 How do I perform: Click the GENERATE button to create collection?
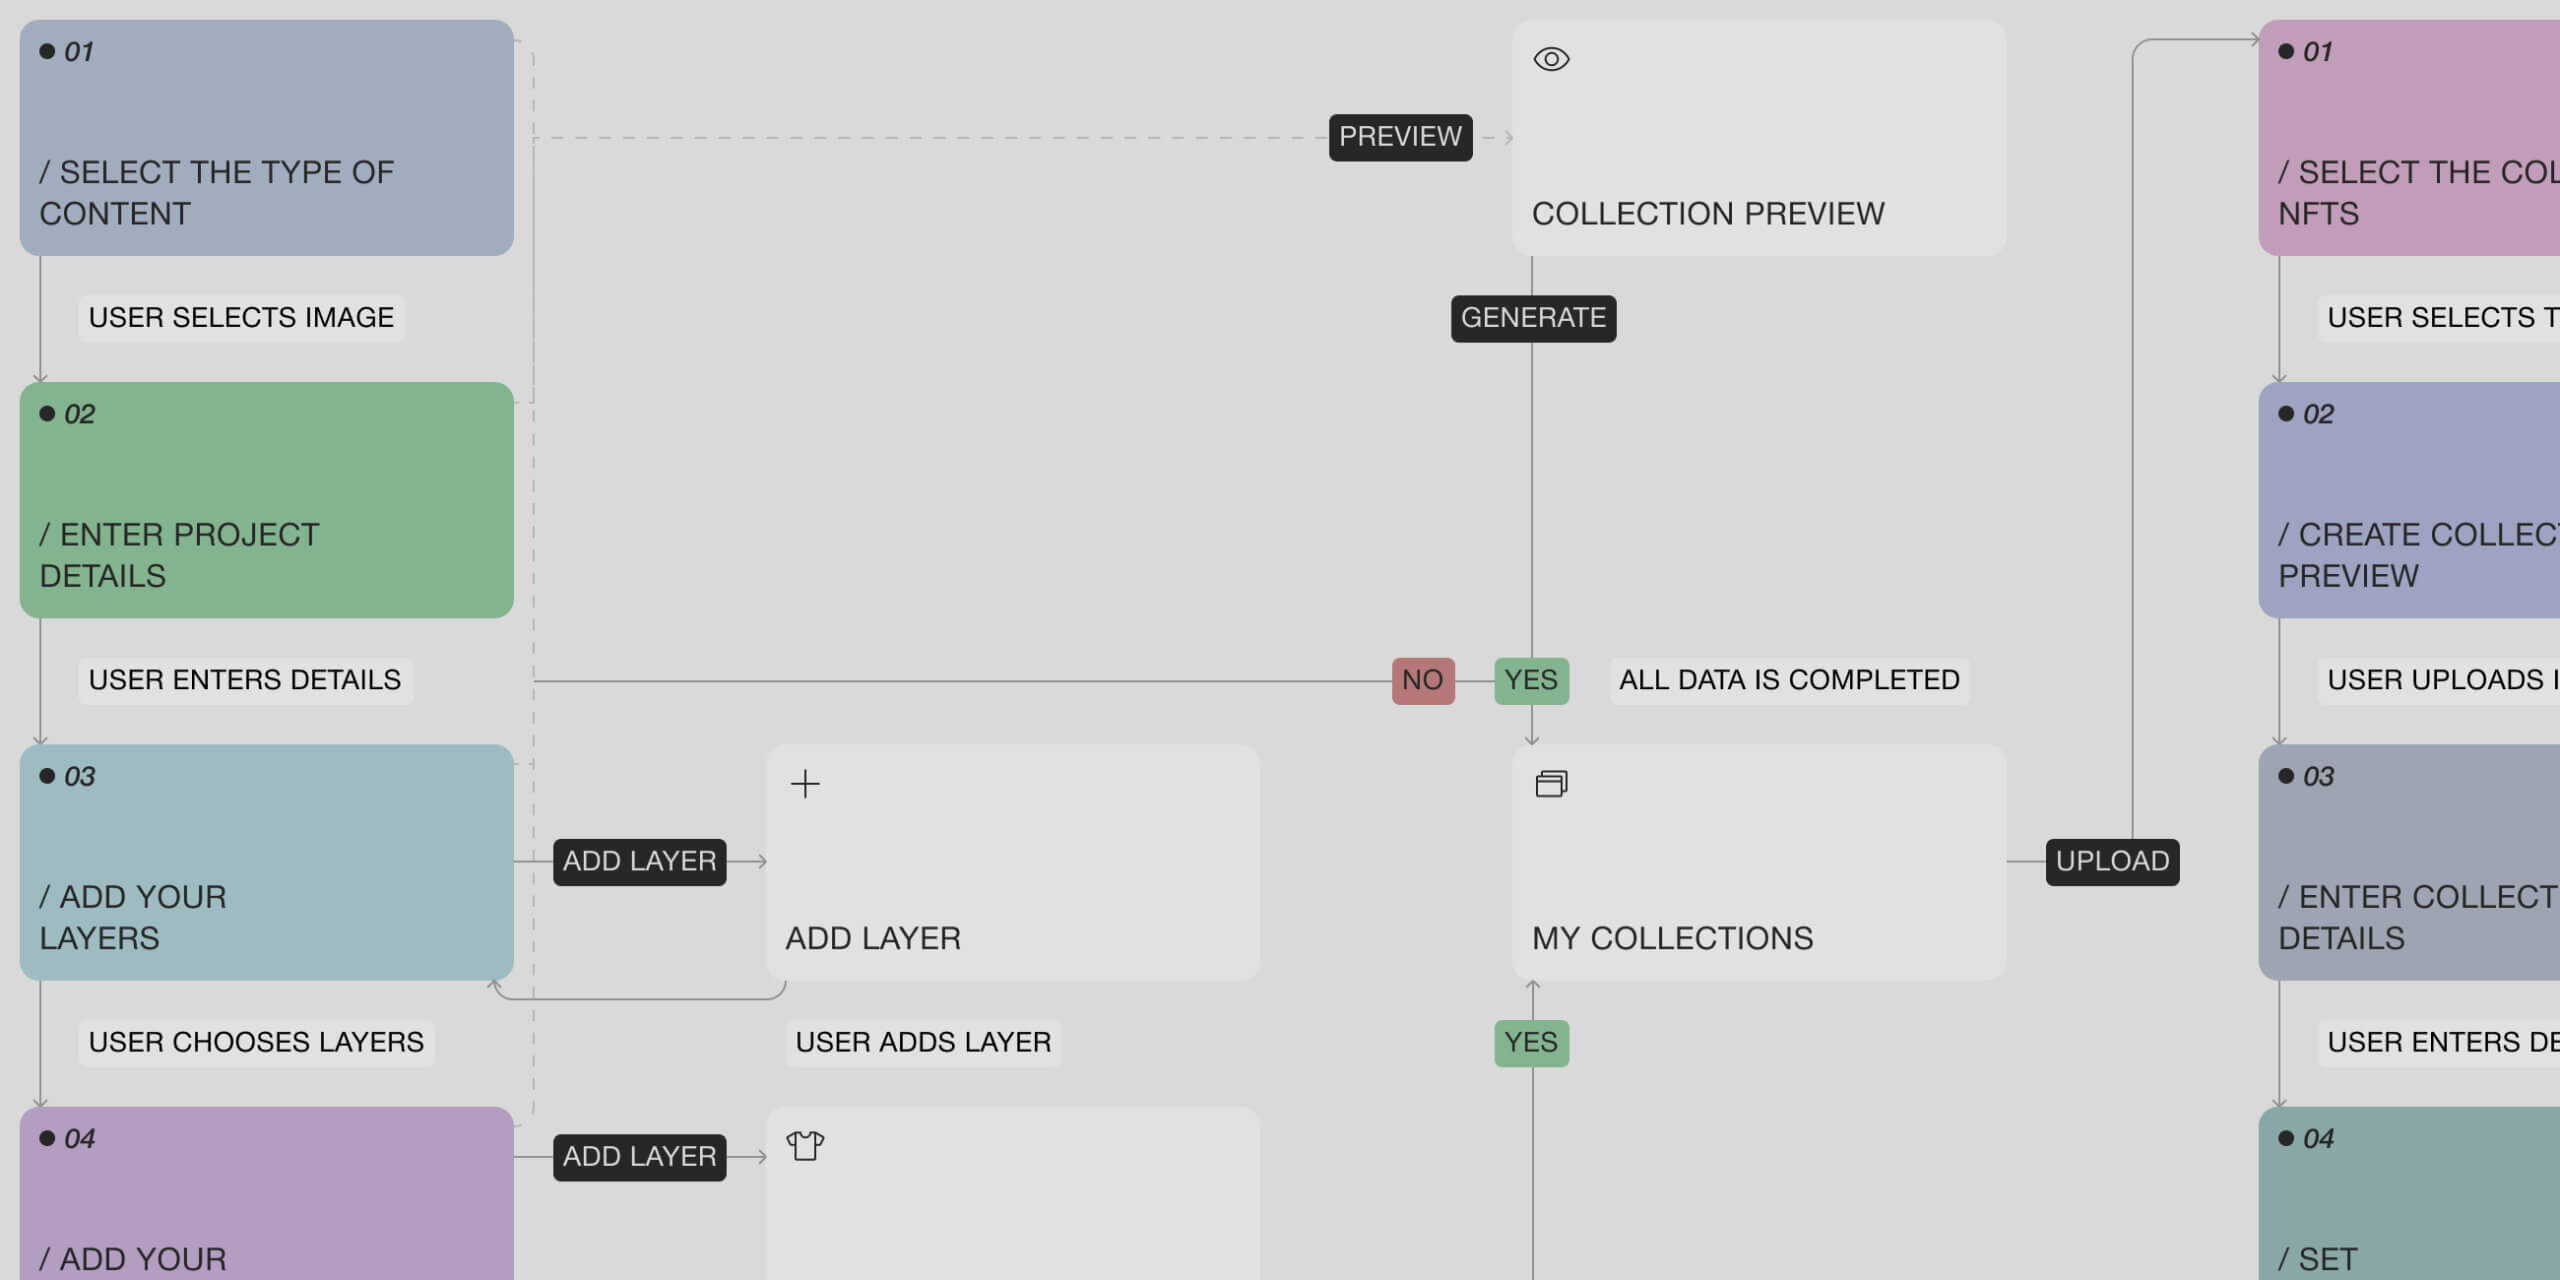[1530, 317]
